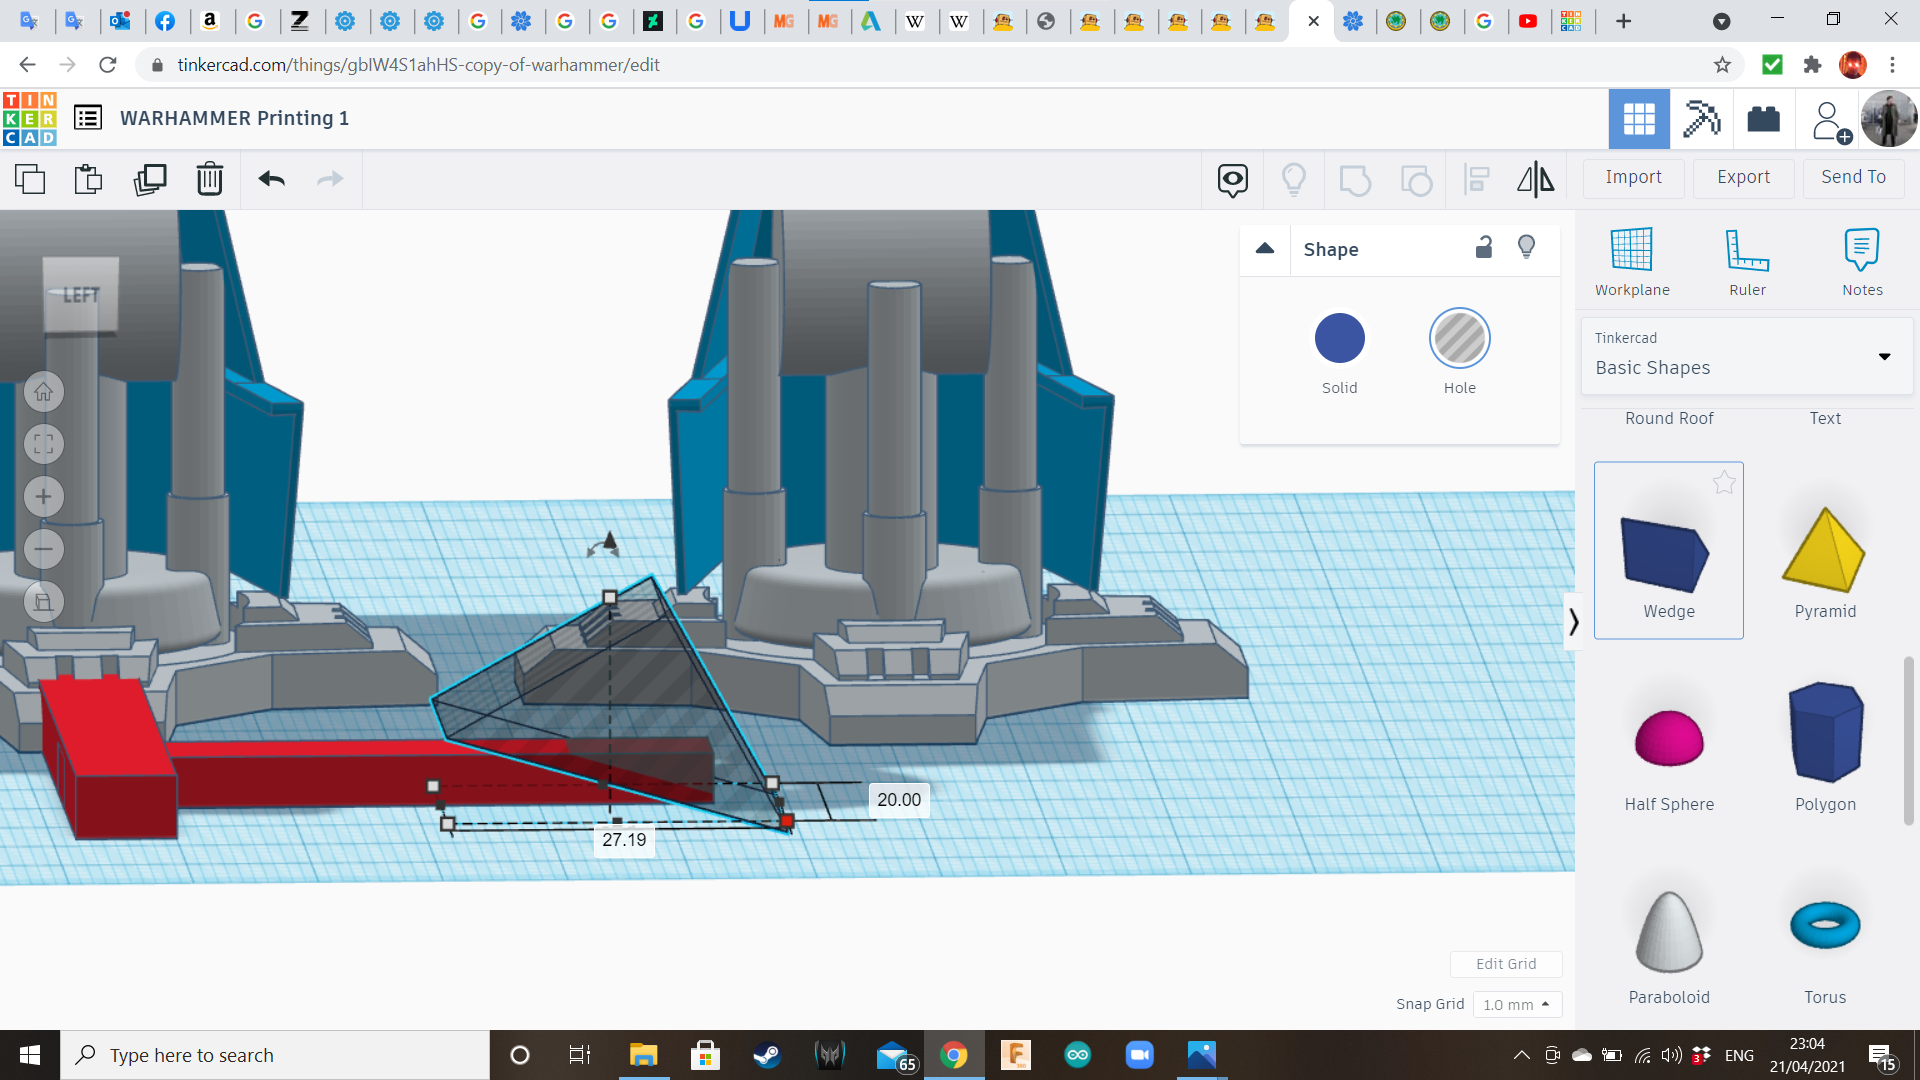
Task: Open the Mirror tool
Action: pos(1535,179)
